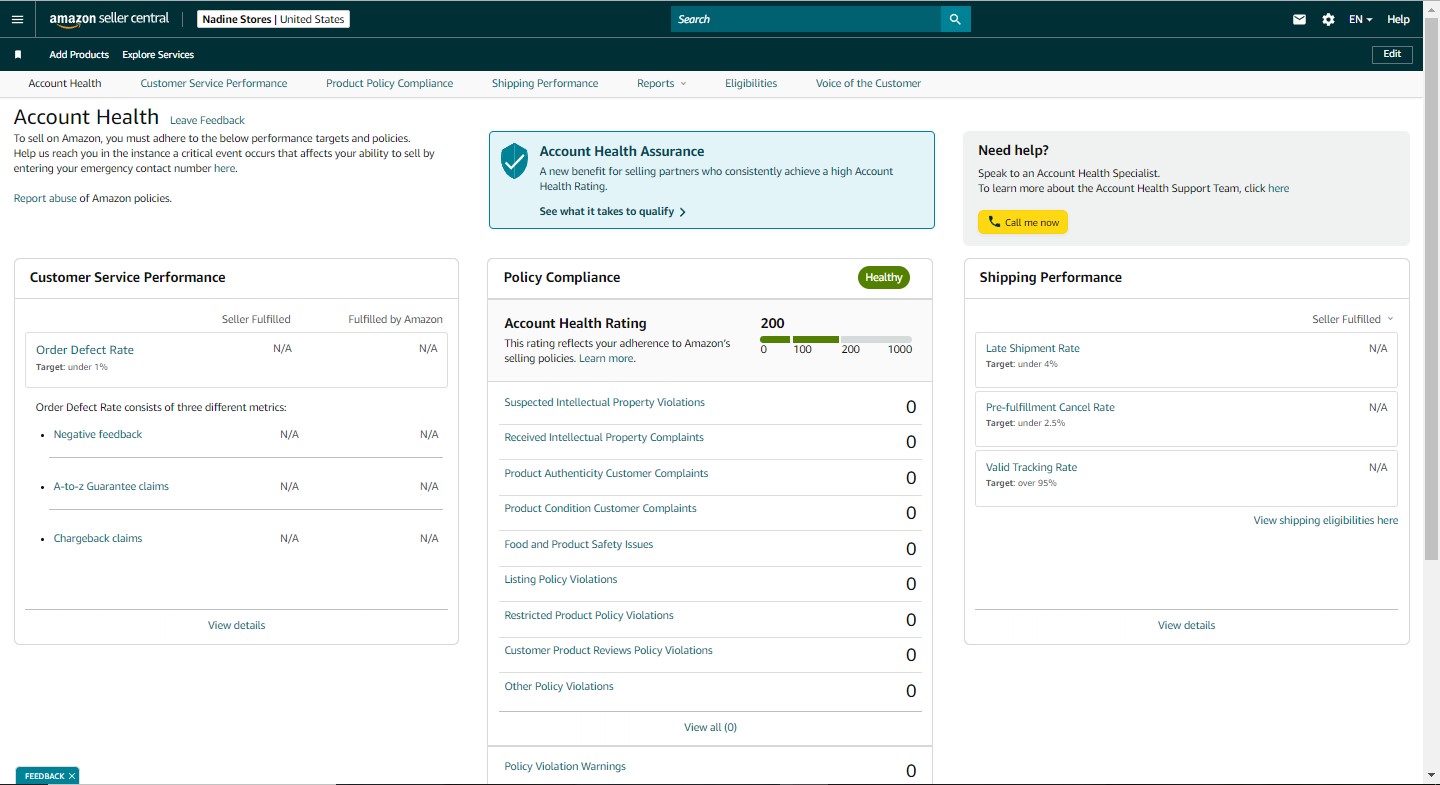The width and height of the screenshot is (1440, 785).
Task: Open Product Authenticity Customer Complaints
Action: (x=606, y=473)
